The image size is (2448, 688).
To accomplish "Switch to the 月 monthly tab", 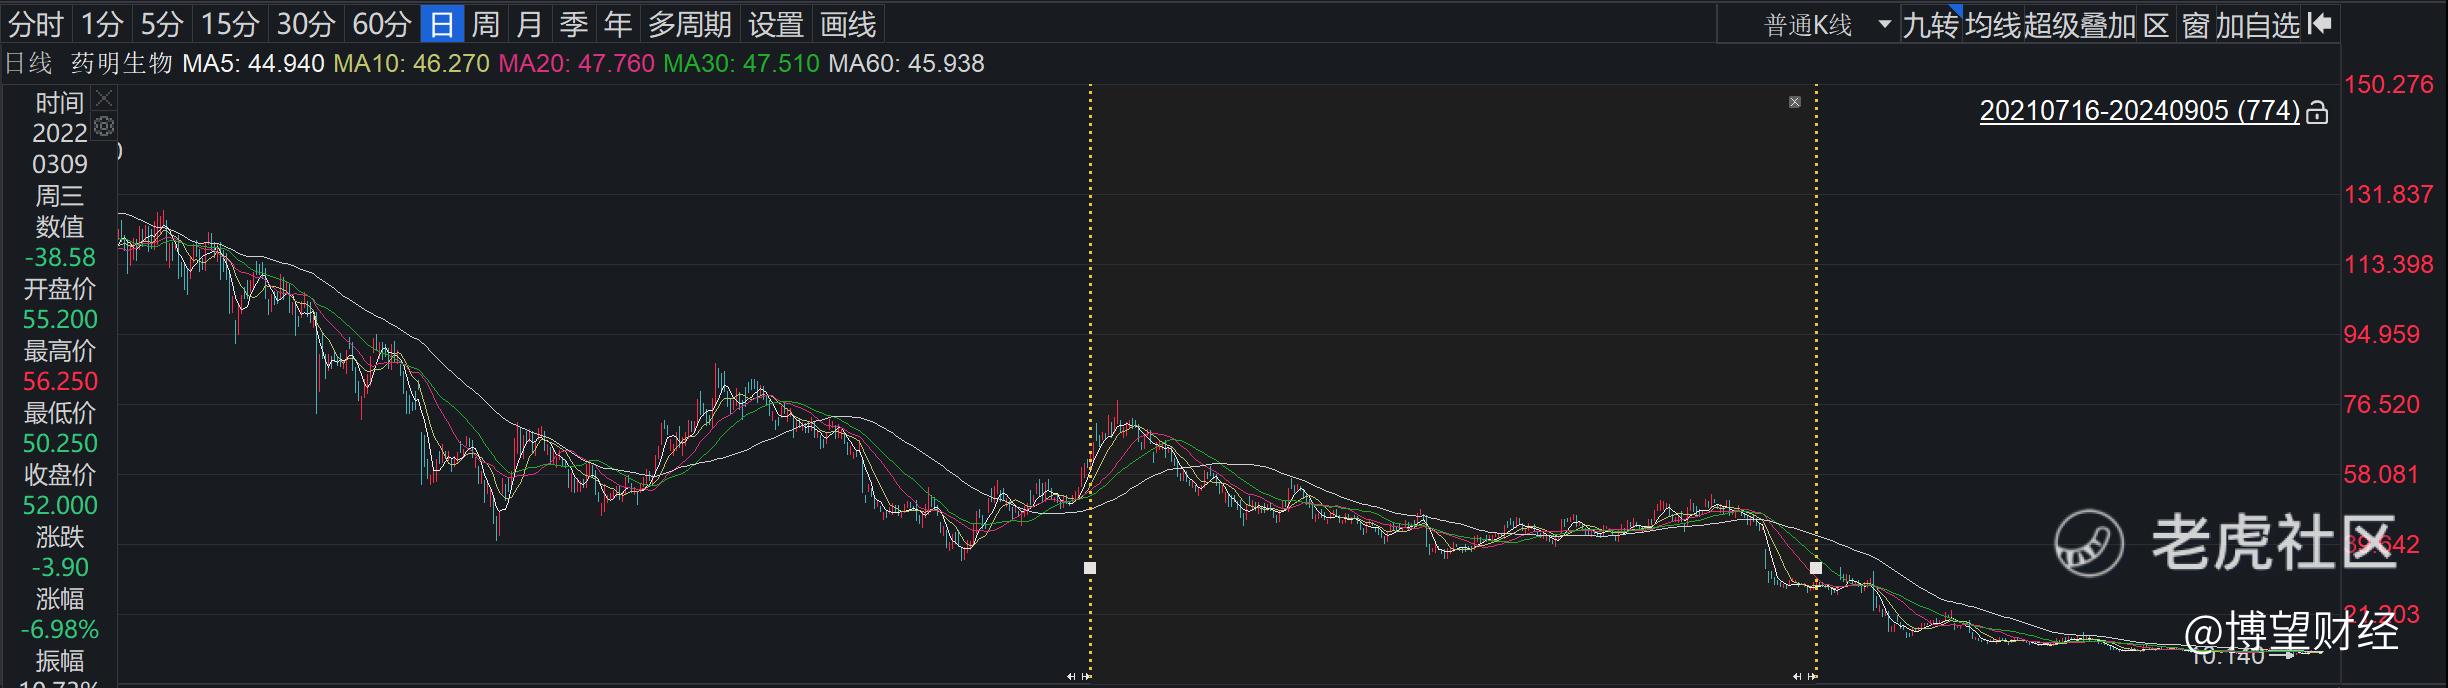I will click(530, 24).
